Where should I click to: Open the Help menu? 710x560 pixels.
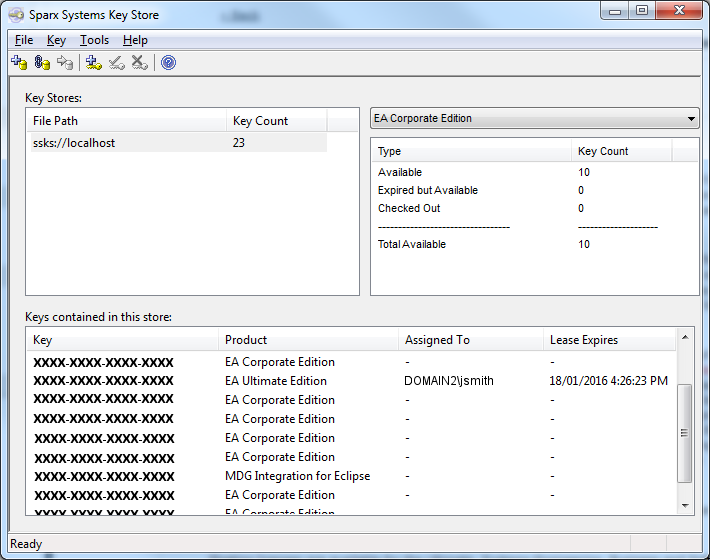tap(135, 40)
